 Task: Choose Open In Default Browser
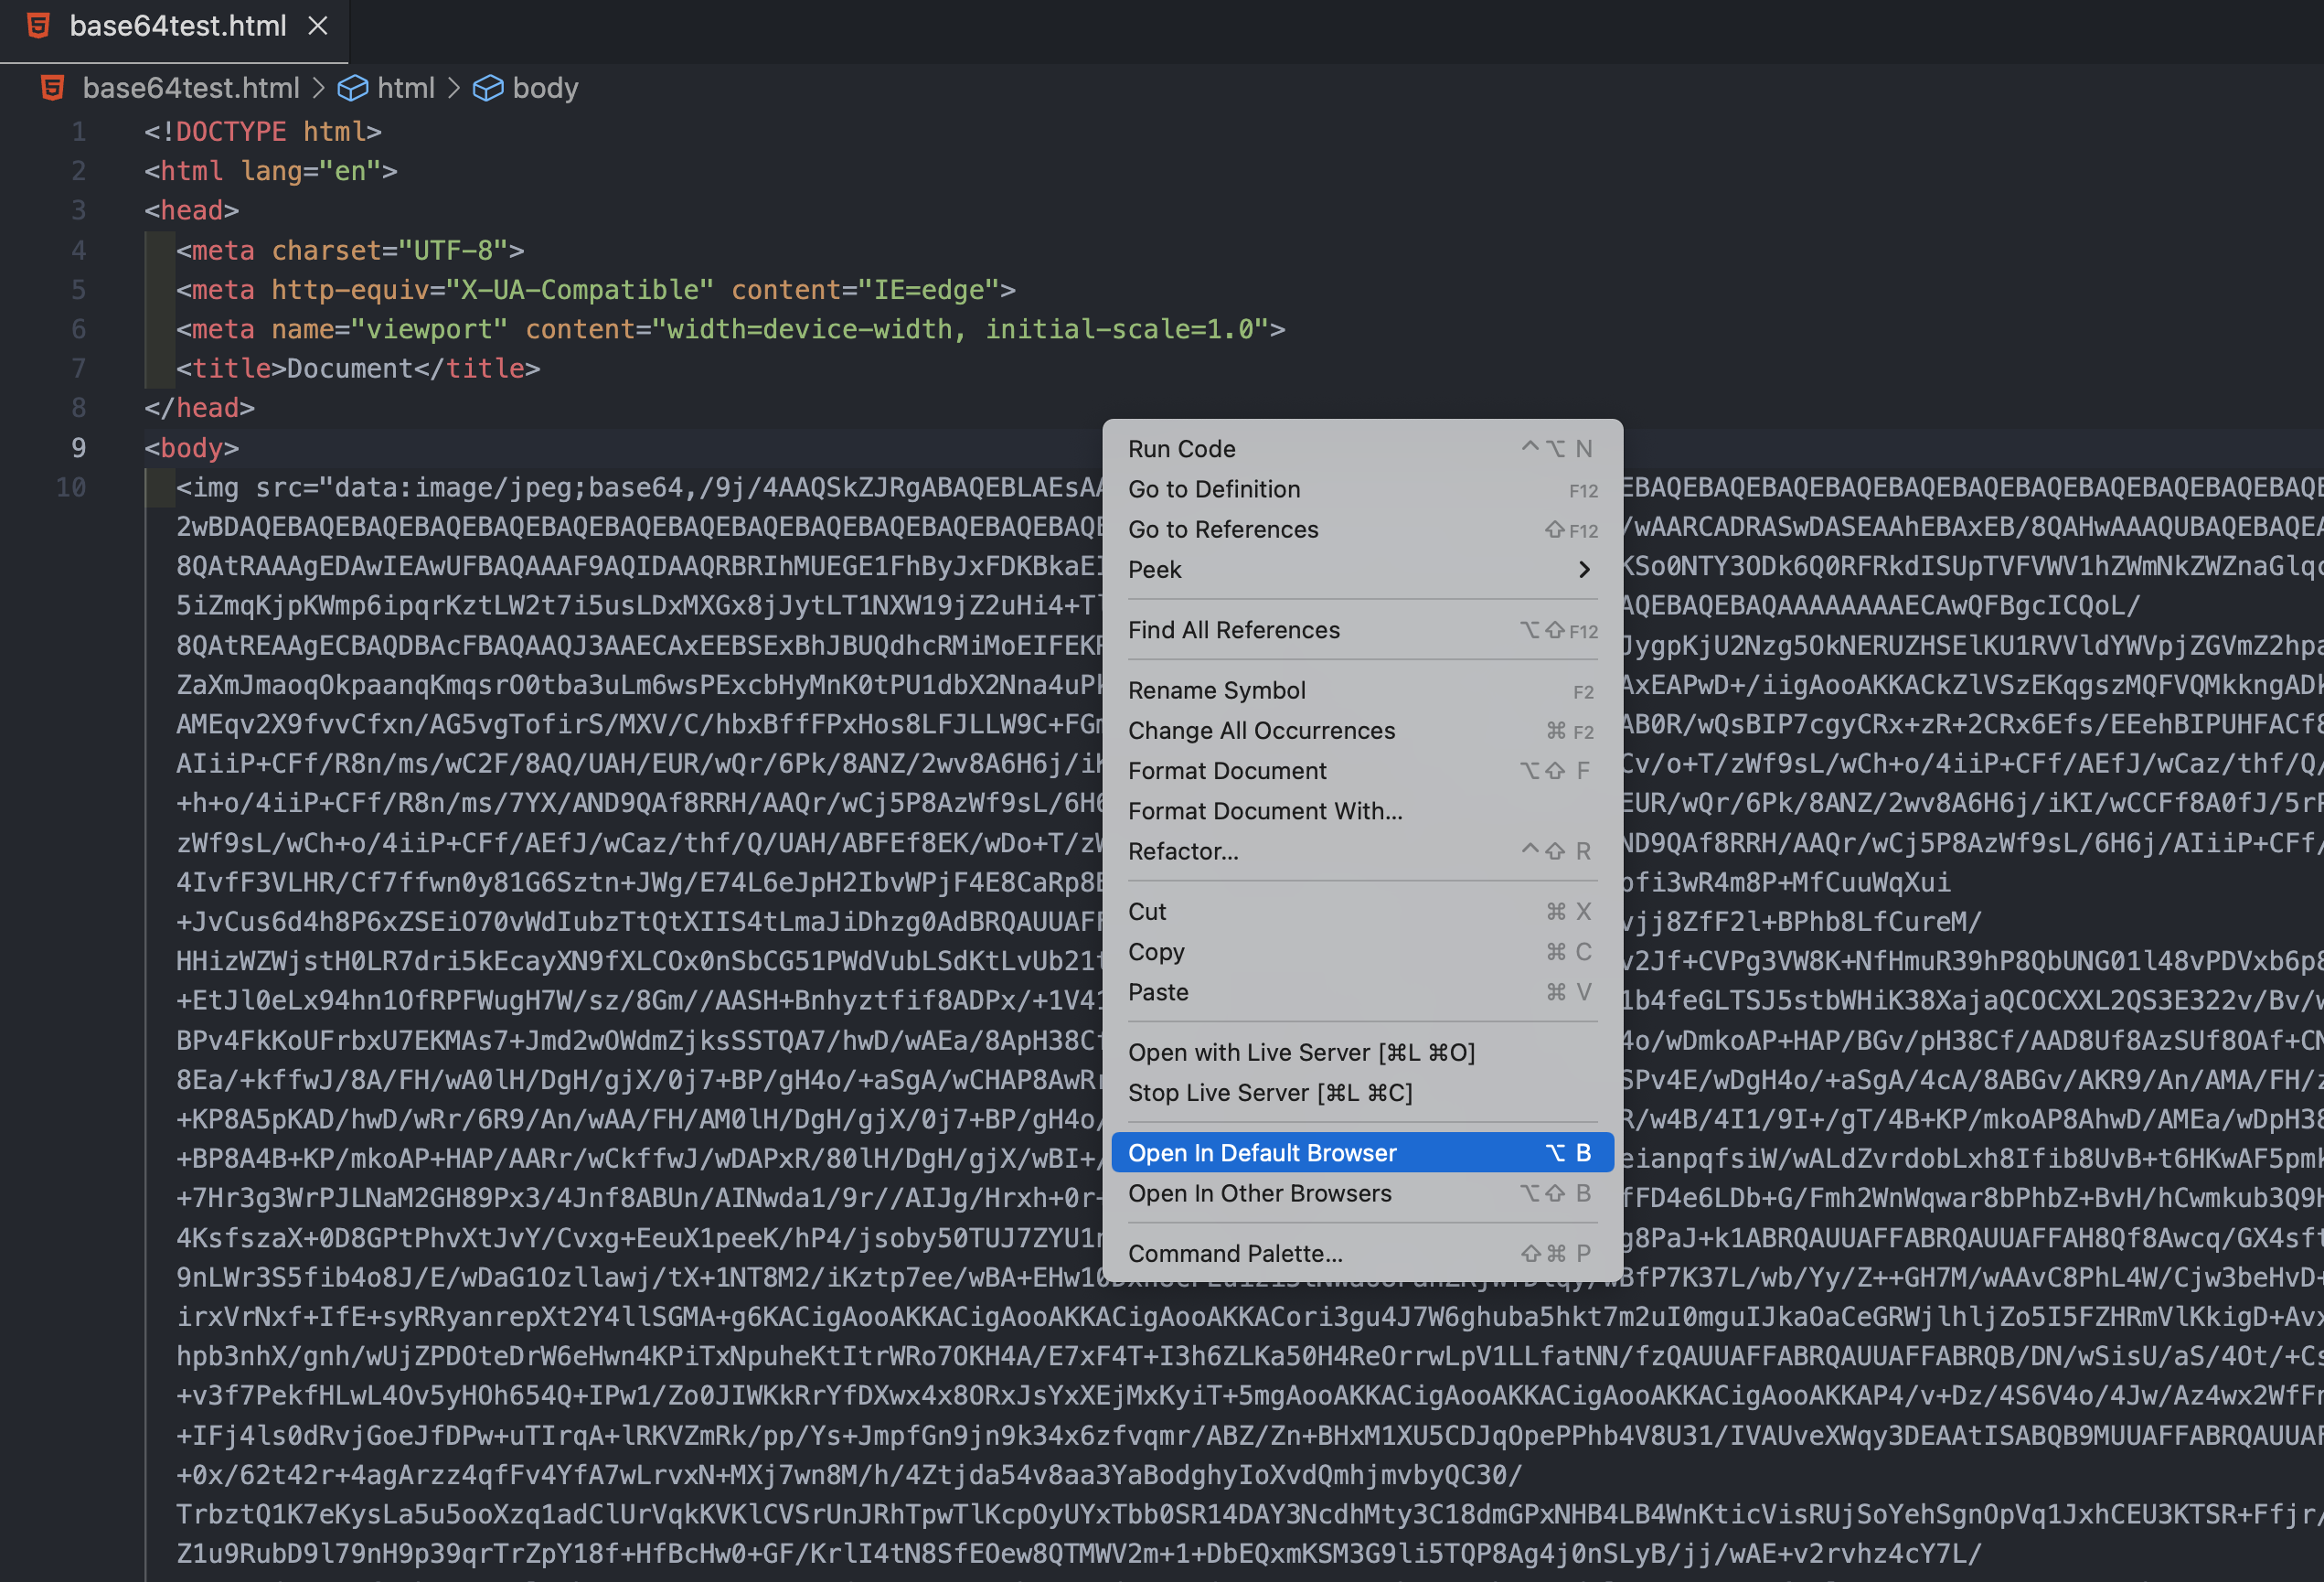point(1261,1153)
